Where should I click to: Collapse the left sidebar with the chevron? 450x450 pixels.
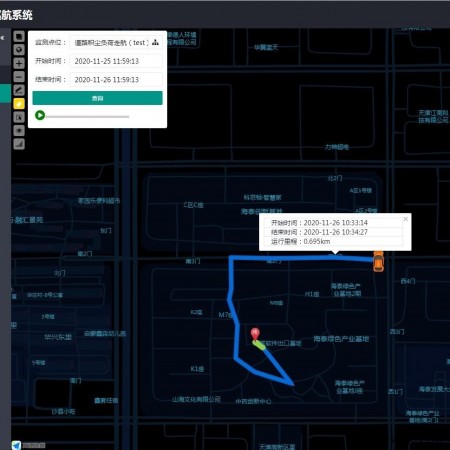pyautogui.click(x=3, y=38)
